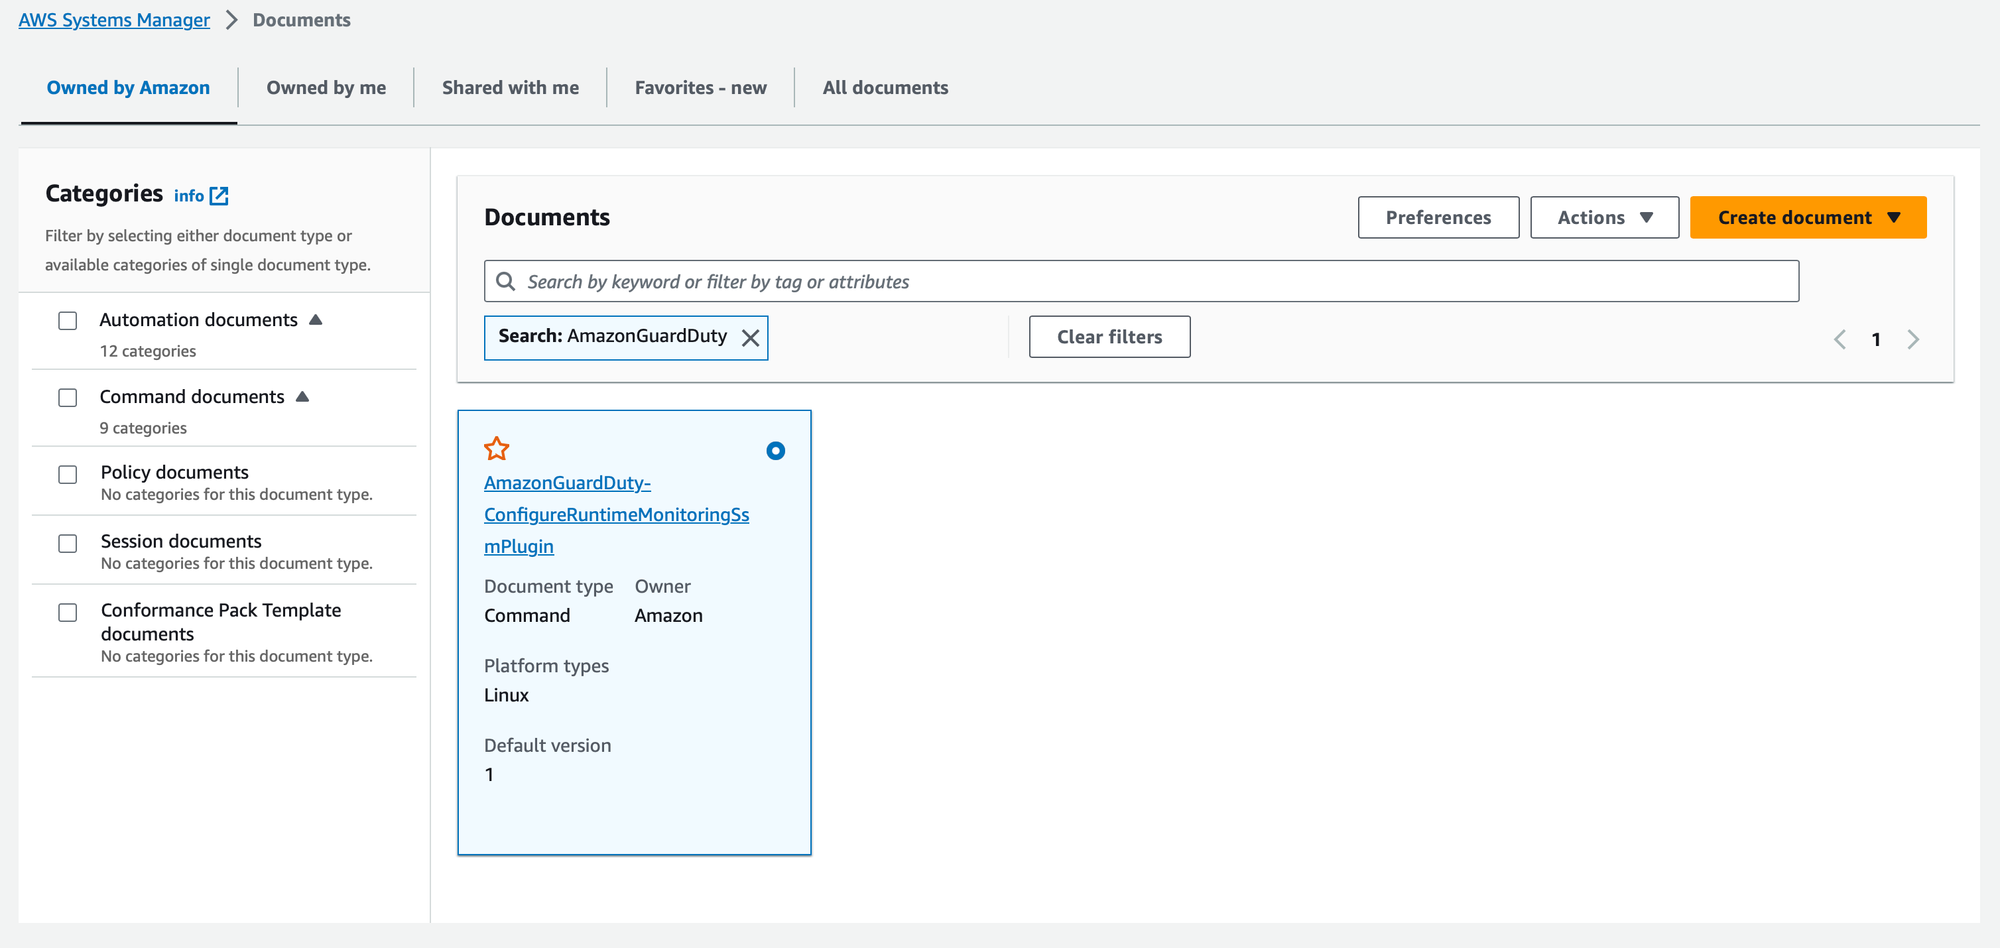Viewport: 2000px width, 948px height.
Task: Go to the previous results page
Action: point(1839,340)
